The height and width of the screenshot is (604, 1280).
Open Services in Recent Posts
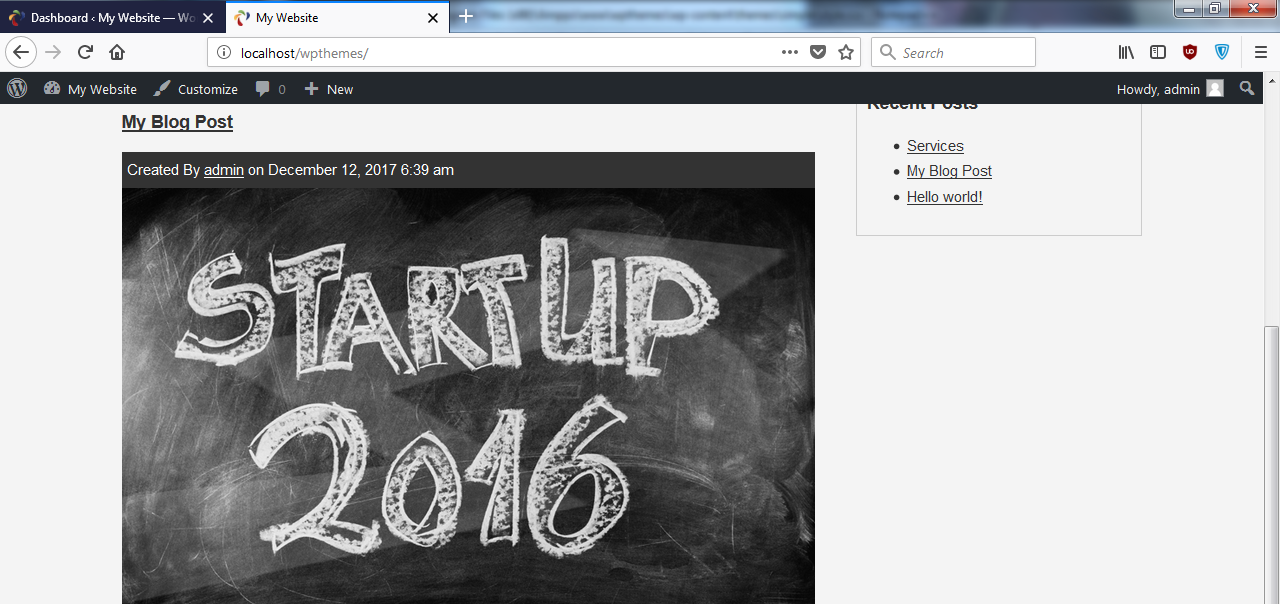coord(935,146)
